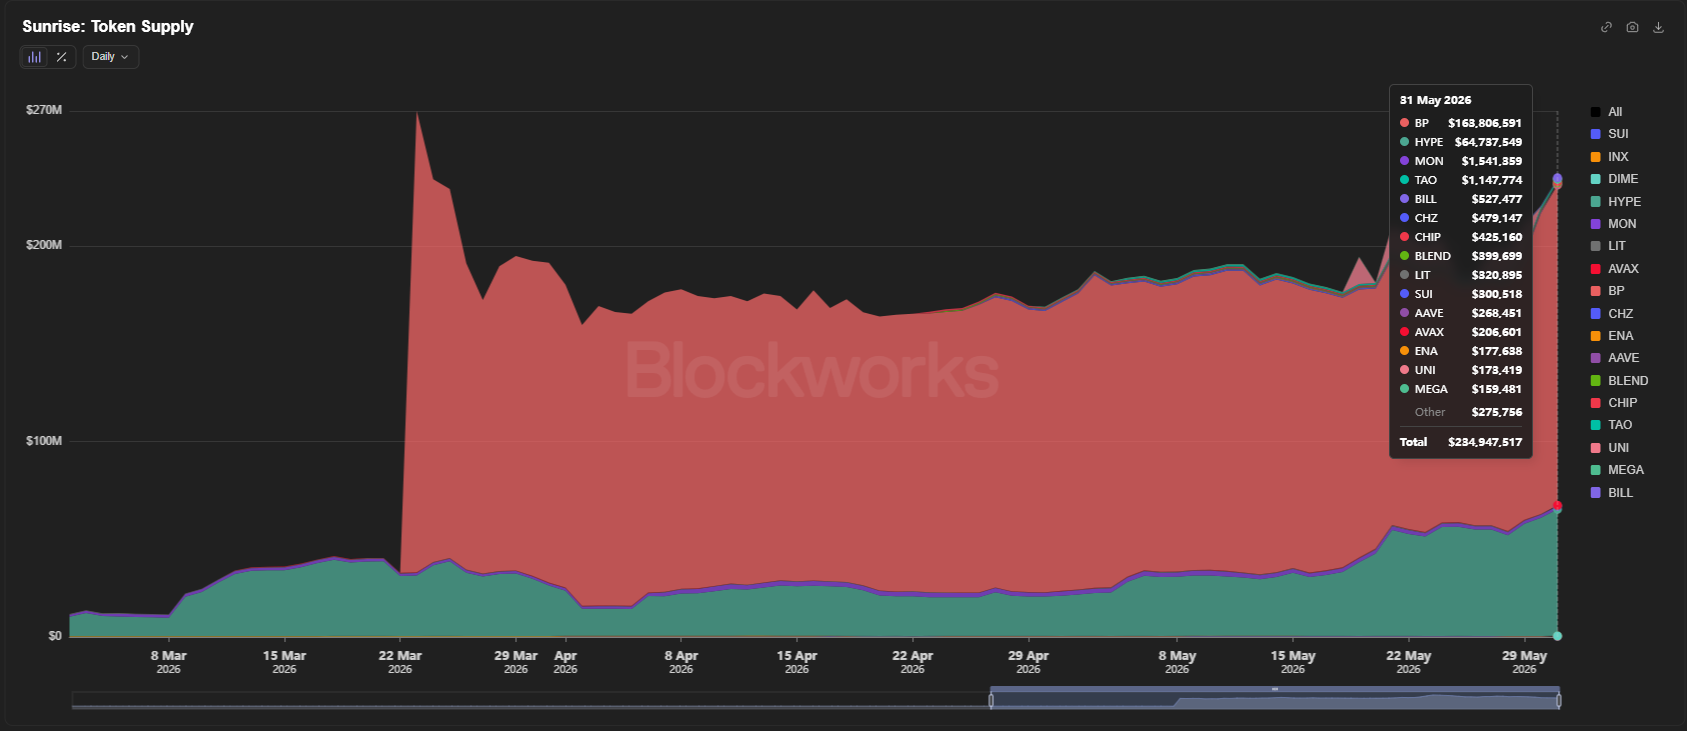Click the BILL legend entry
This screenshot has width=1687, height=731.
pos(1612,493)
